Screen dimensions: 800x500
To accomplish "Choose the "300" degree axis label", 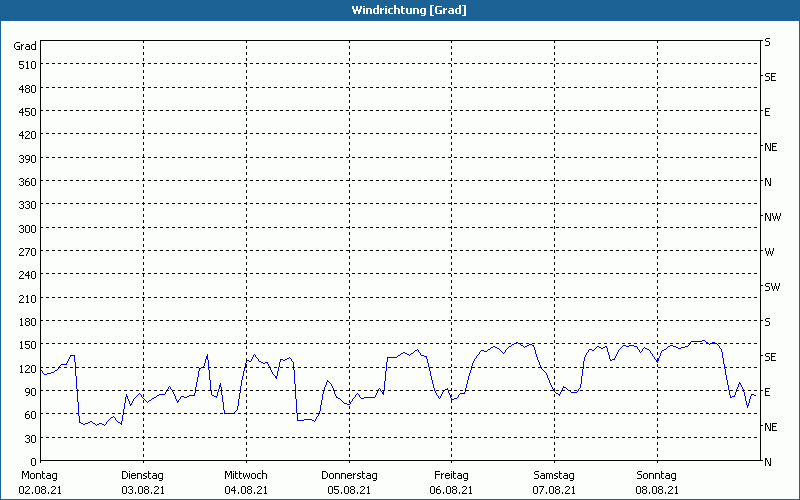I will [28, 229].
